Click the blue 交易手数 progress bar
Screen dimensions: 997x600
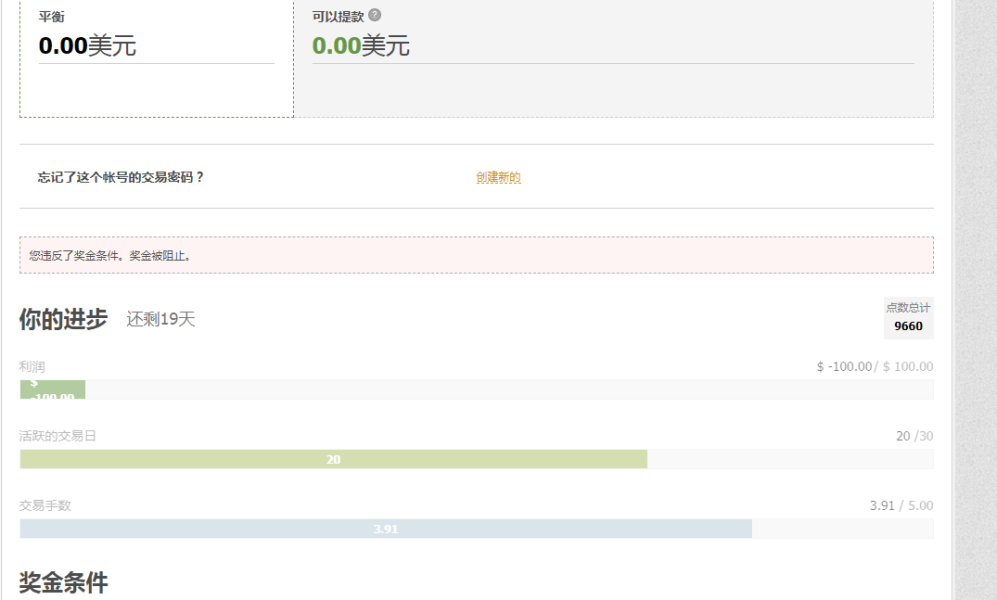pyautogui.click(x=385, y=529)
